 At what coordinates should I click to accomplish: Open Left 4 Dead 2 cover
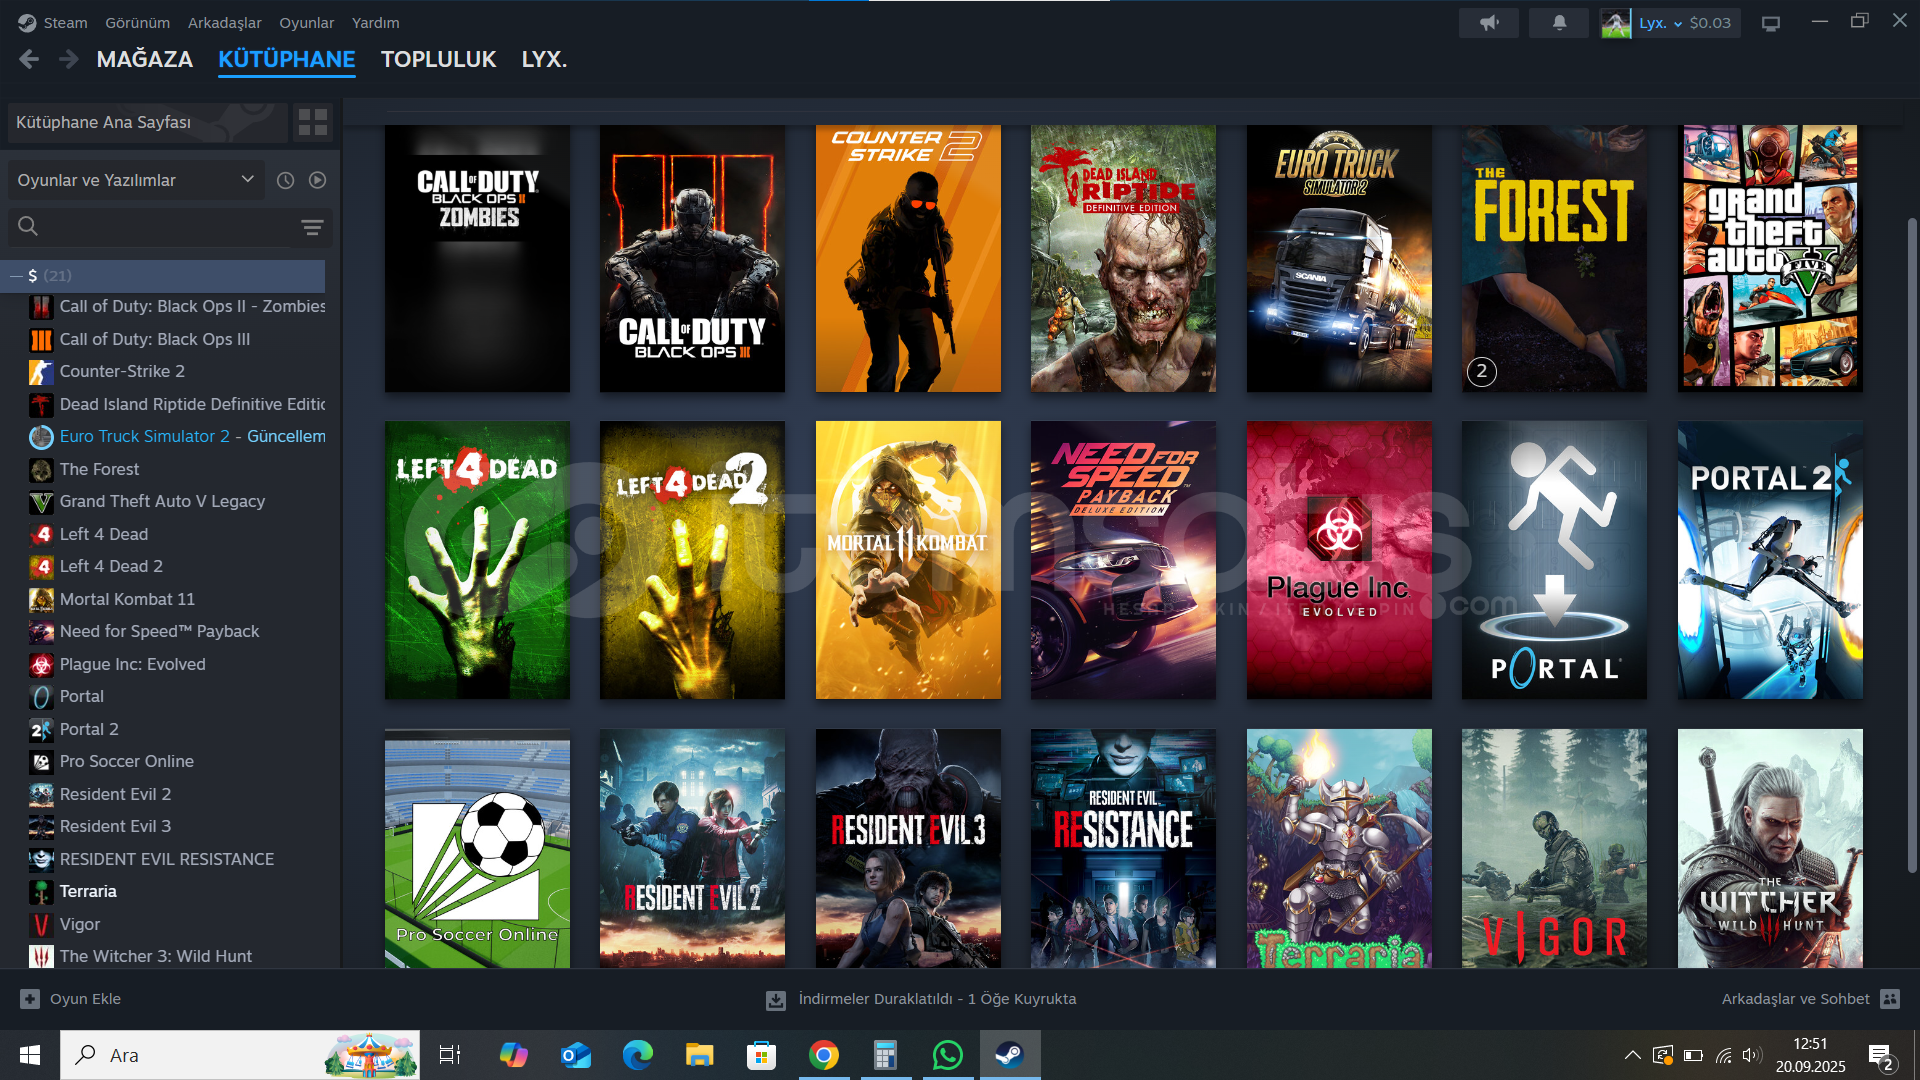tap(692, 560)
